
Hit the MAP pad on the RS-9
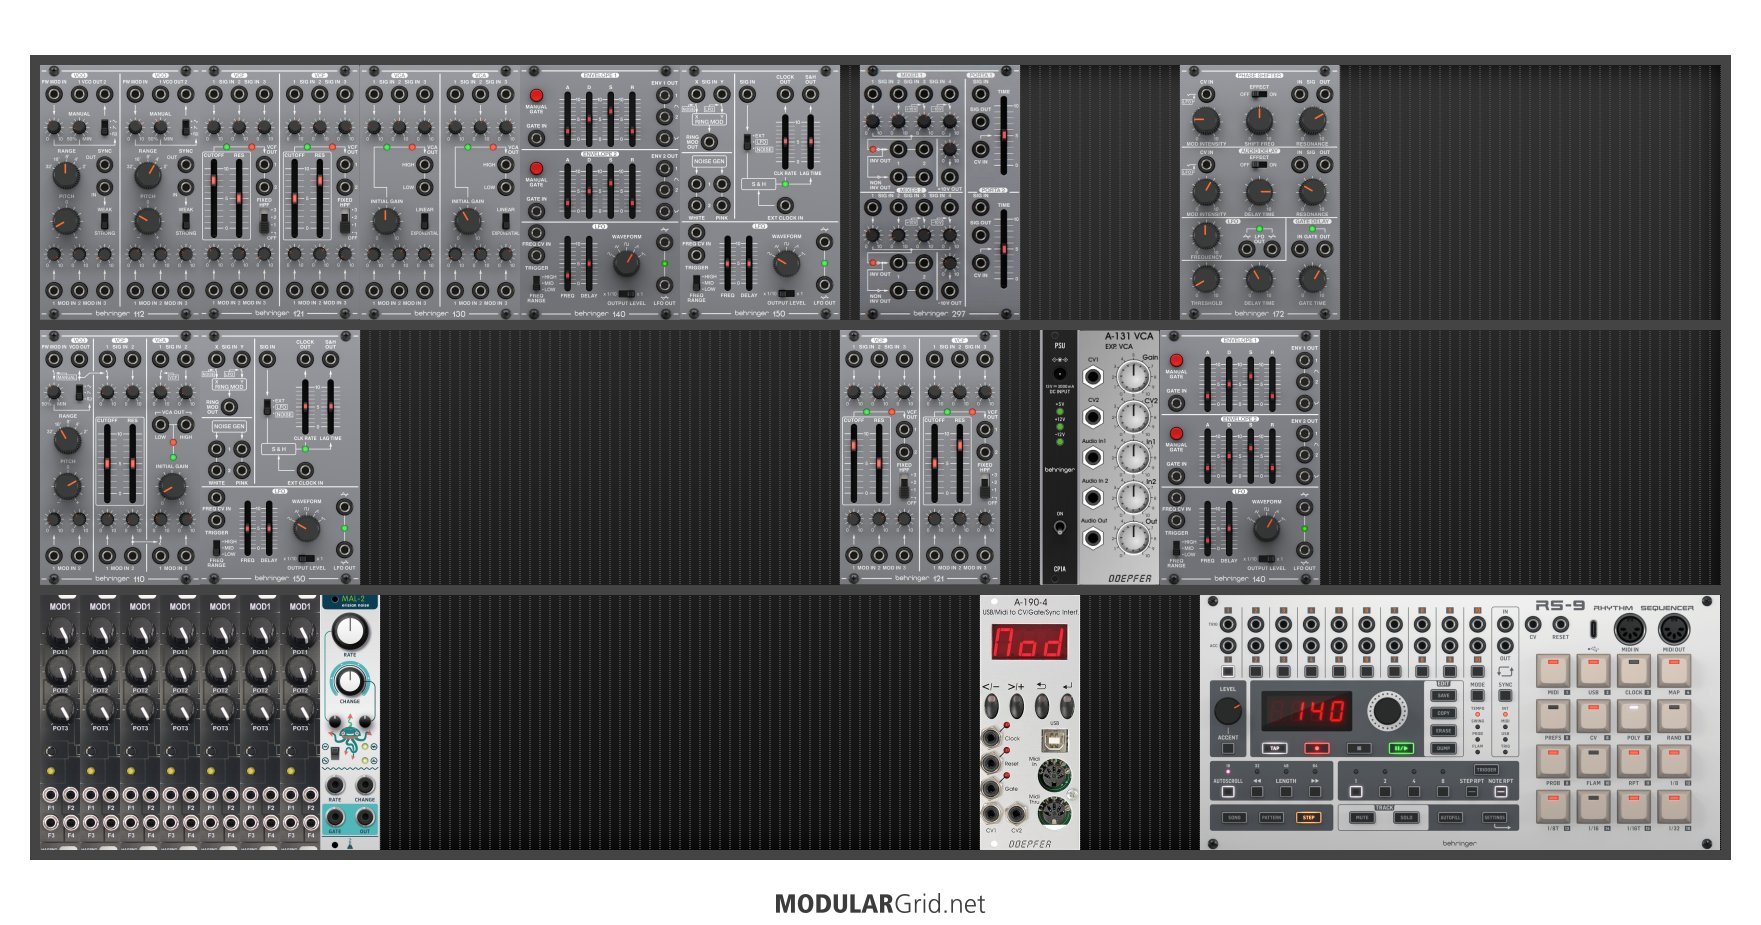1674,671
